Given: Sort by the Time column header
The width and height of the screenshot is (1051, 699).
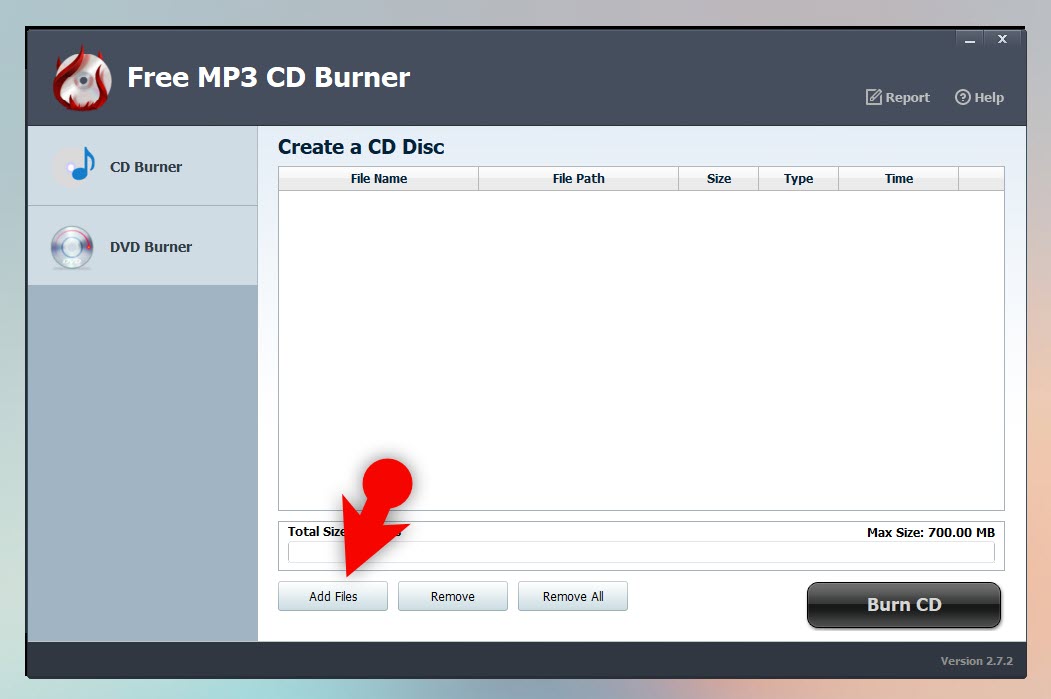Looking at the screenshot, I should (898, 178).
